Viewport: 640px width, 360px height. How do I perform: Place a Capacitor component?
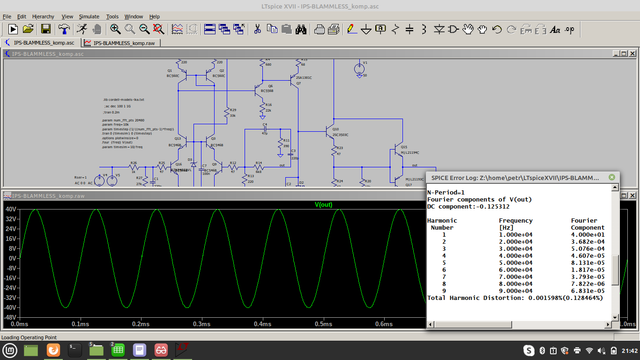click(x=409, y=29)
